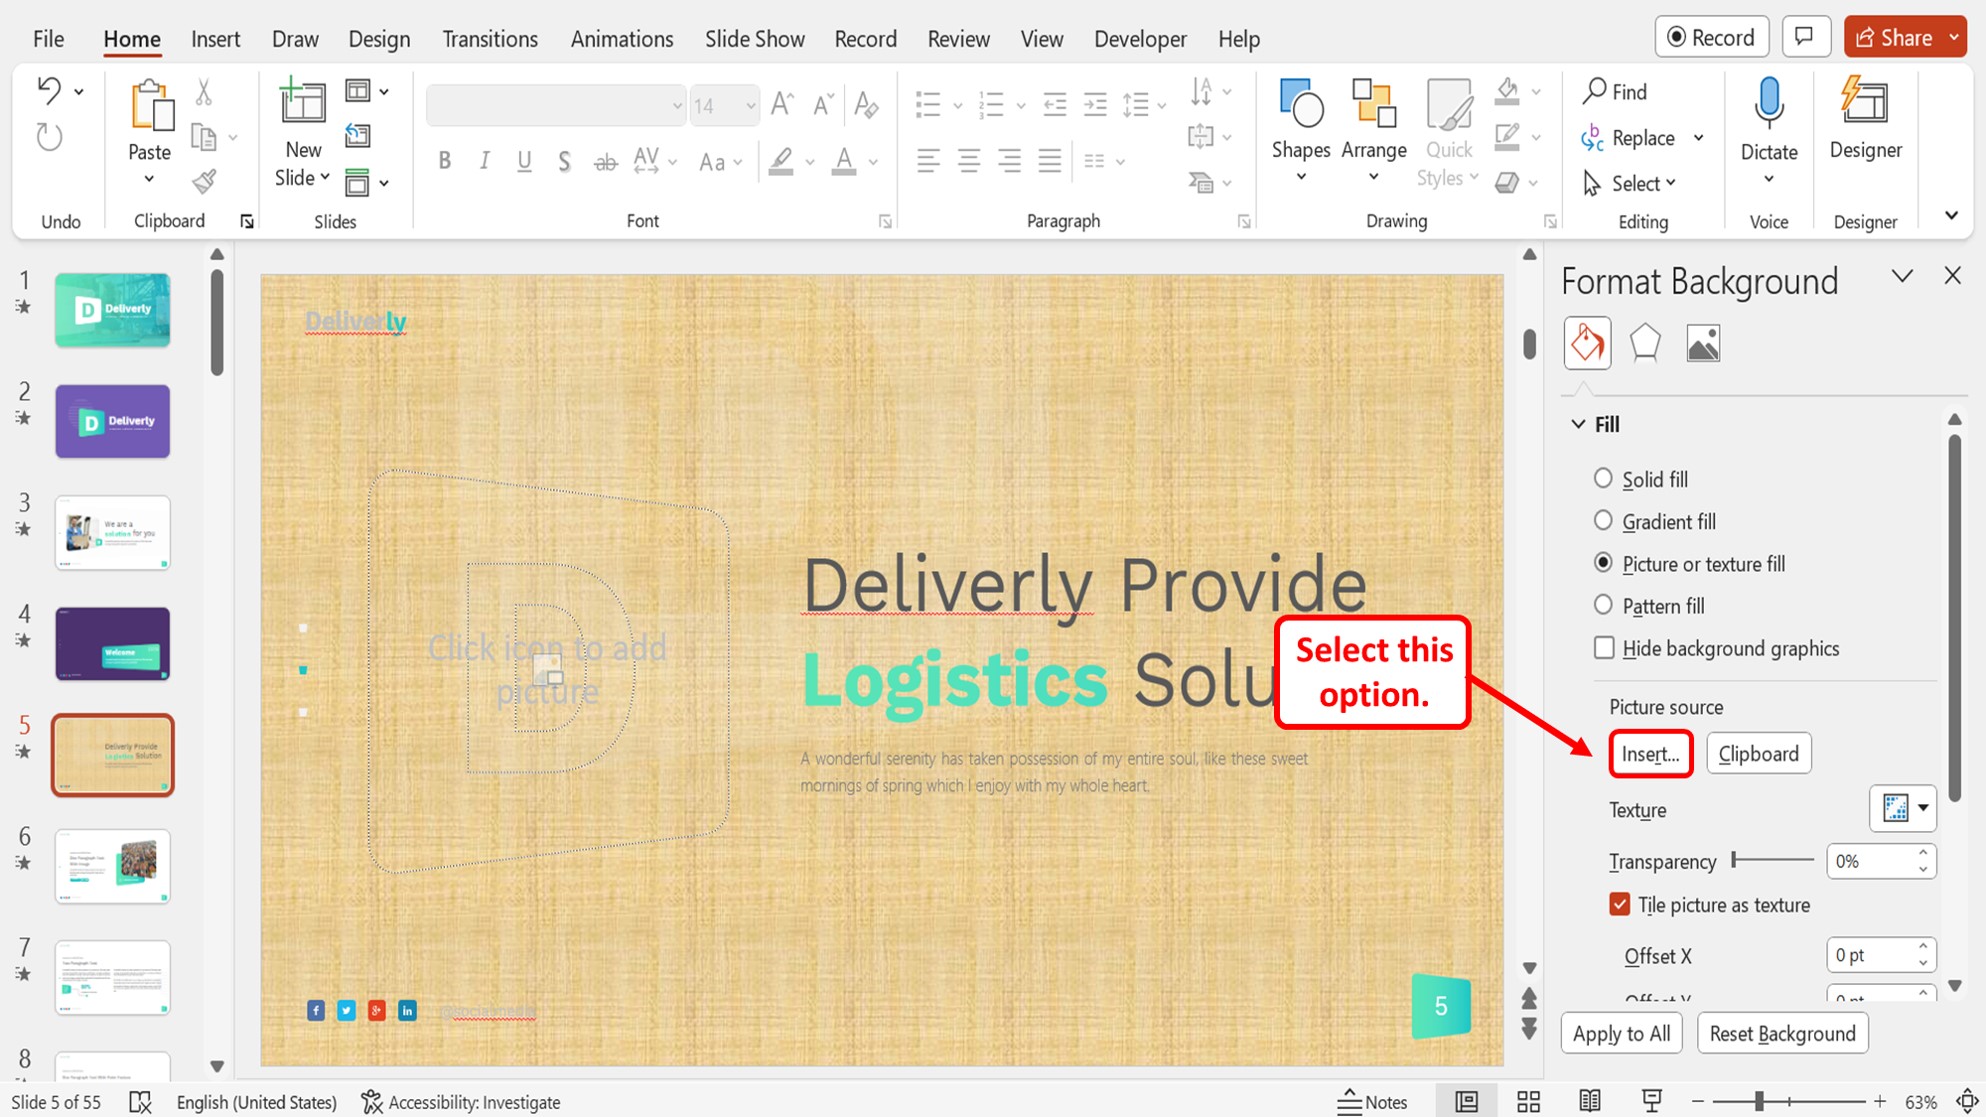Select the Picture icon in Format Background

(1703, 344)
